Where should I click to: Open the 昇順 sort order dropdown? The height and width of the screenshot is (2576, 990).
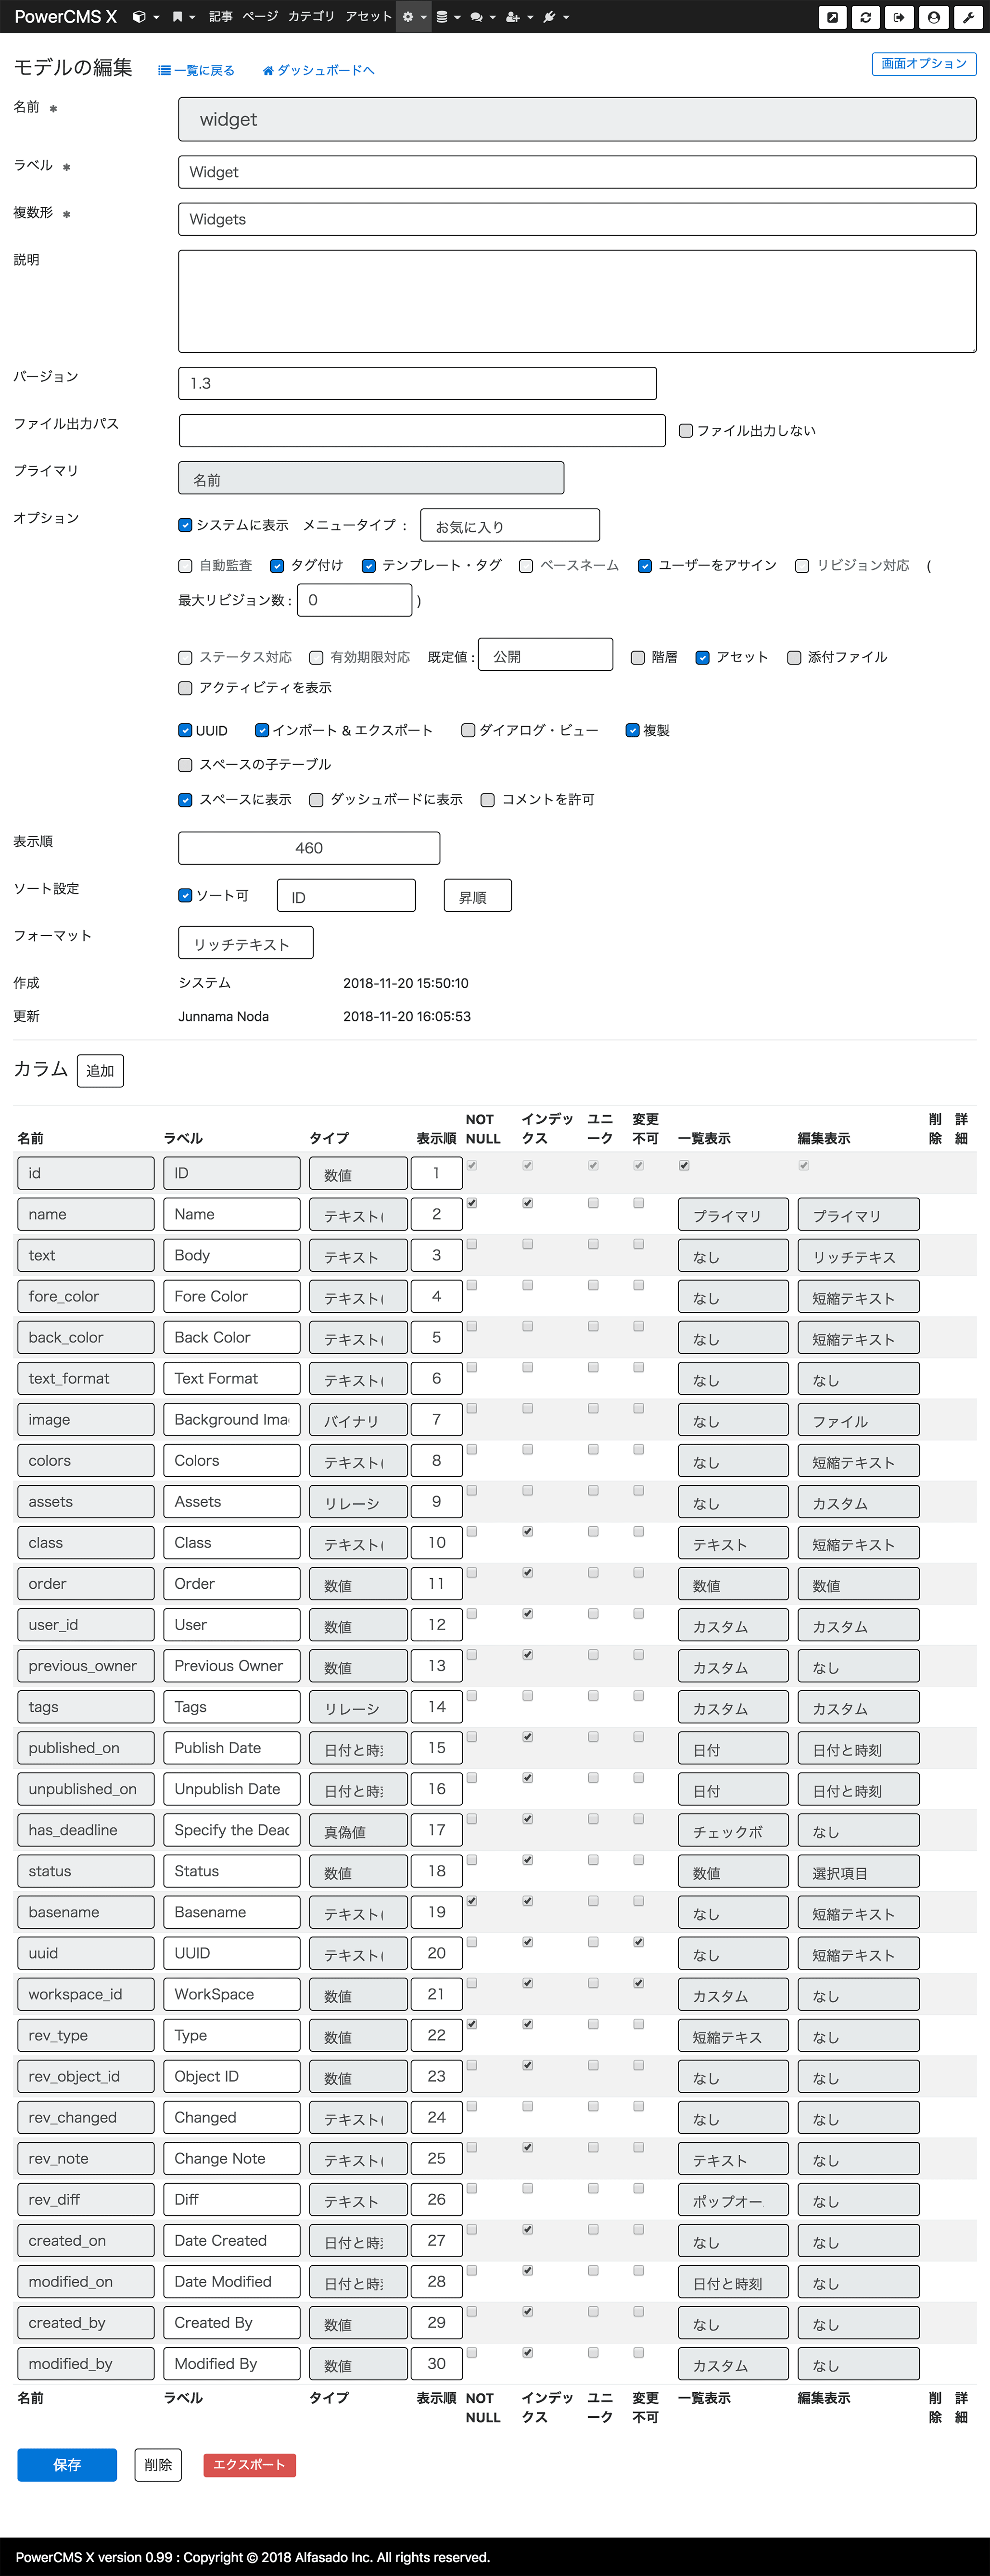click(477, 896)
